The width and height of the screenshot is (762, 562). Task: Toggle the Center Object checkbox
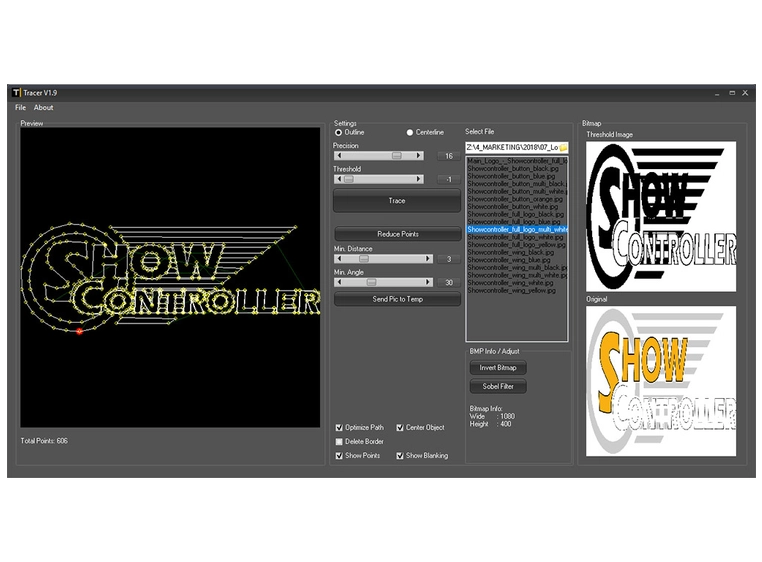pyautogui.click(x=400, y=428)
